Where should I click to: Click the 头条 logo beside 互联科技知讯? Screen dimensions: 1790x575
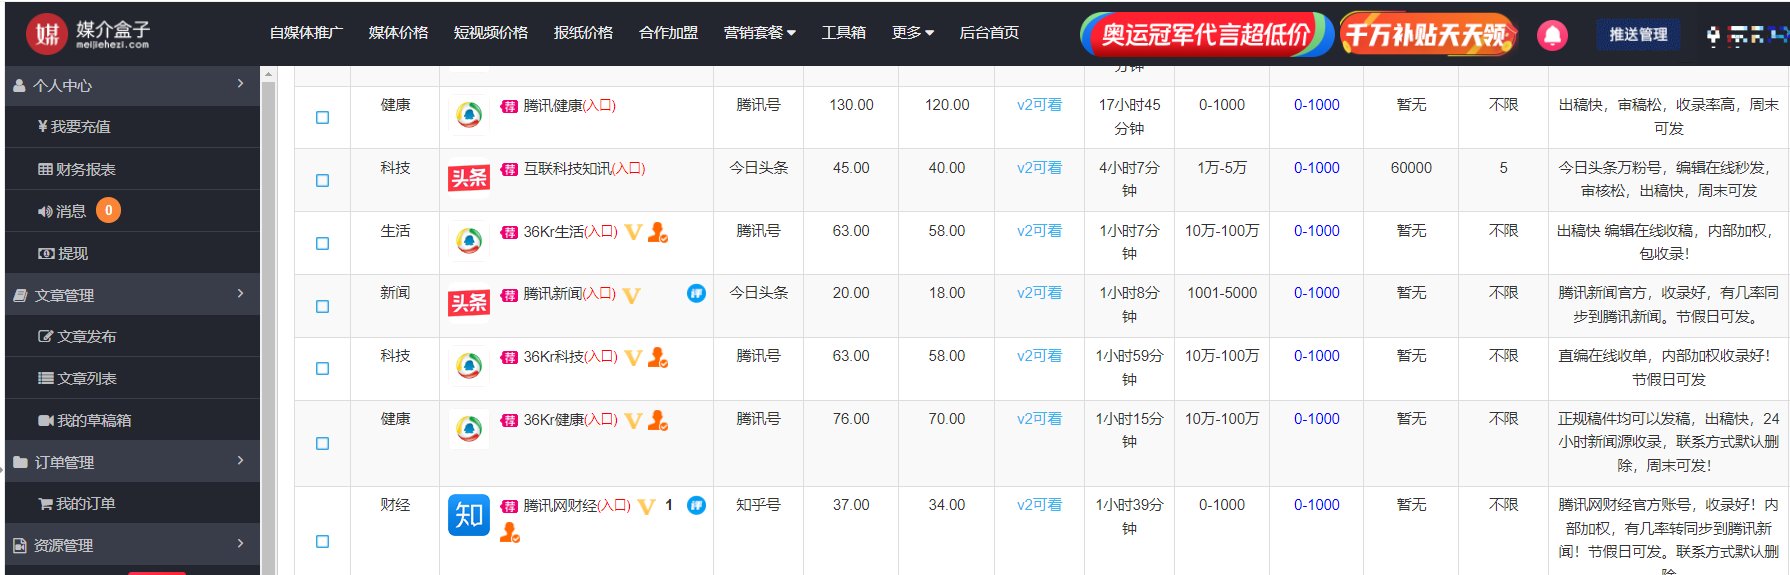pos(468,178)
